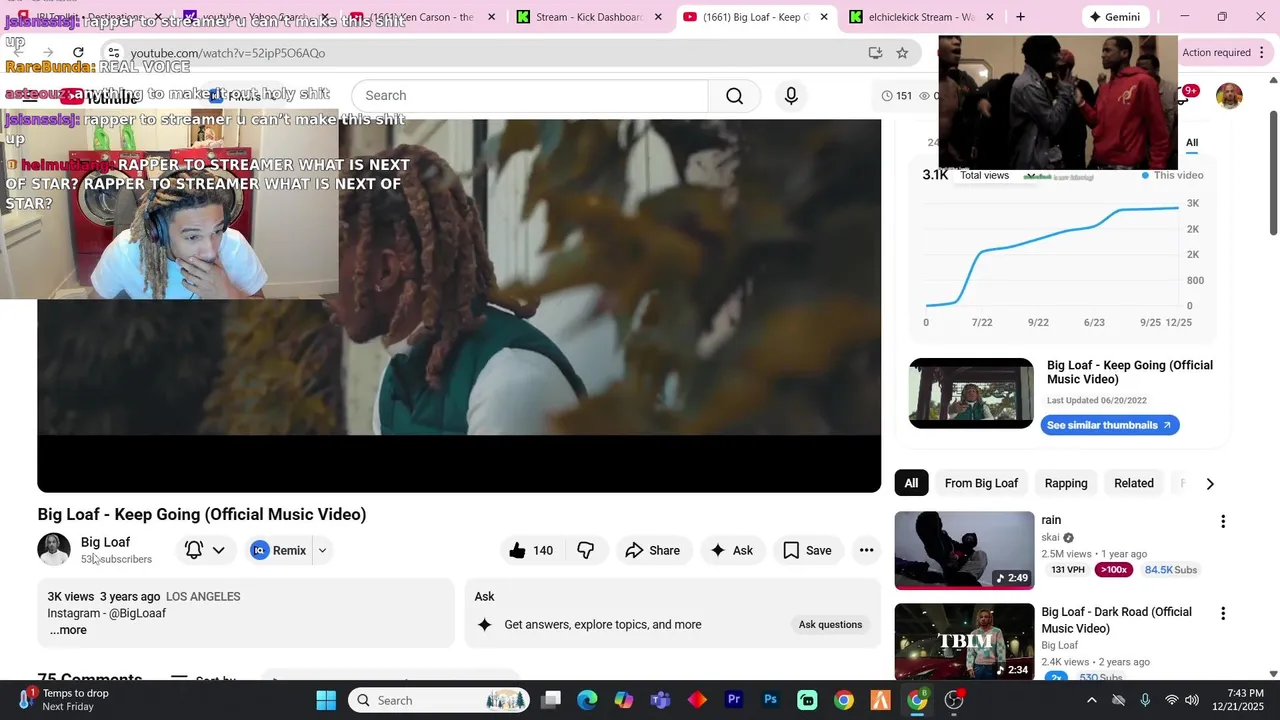The height and width of the screenshot is (720, 1280).
Task: Open the Copilot icon in the taskbar
Action: click(x=624, y=700)
